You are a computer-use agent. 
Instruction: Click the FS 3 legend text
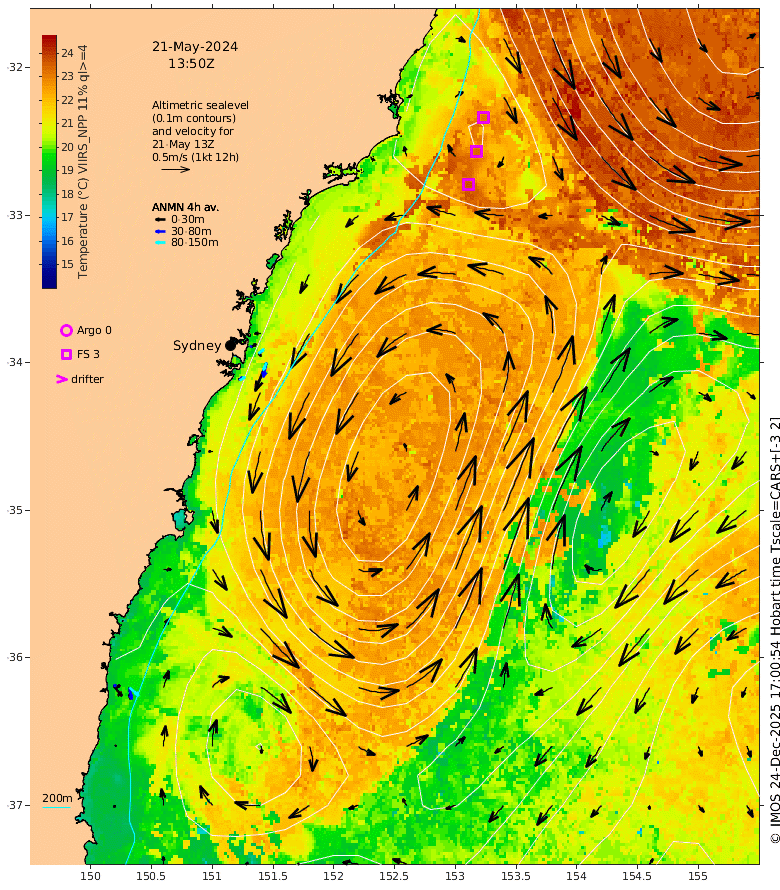click(x=88, y=354)
